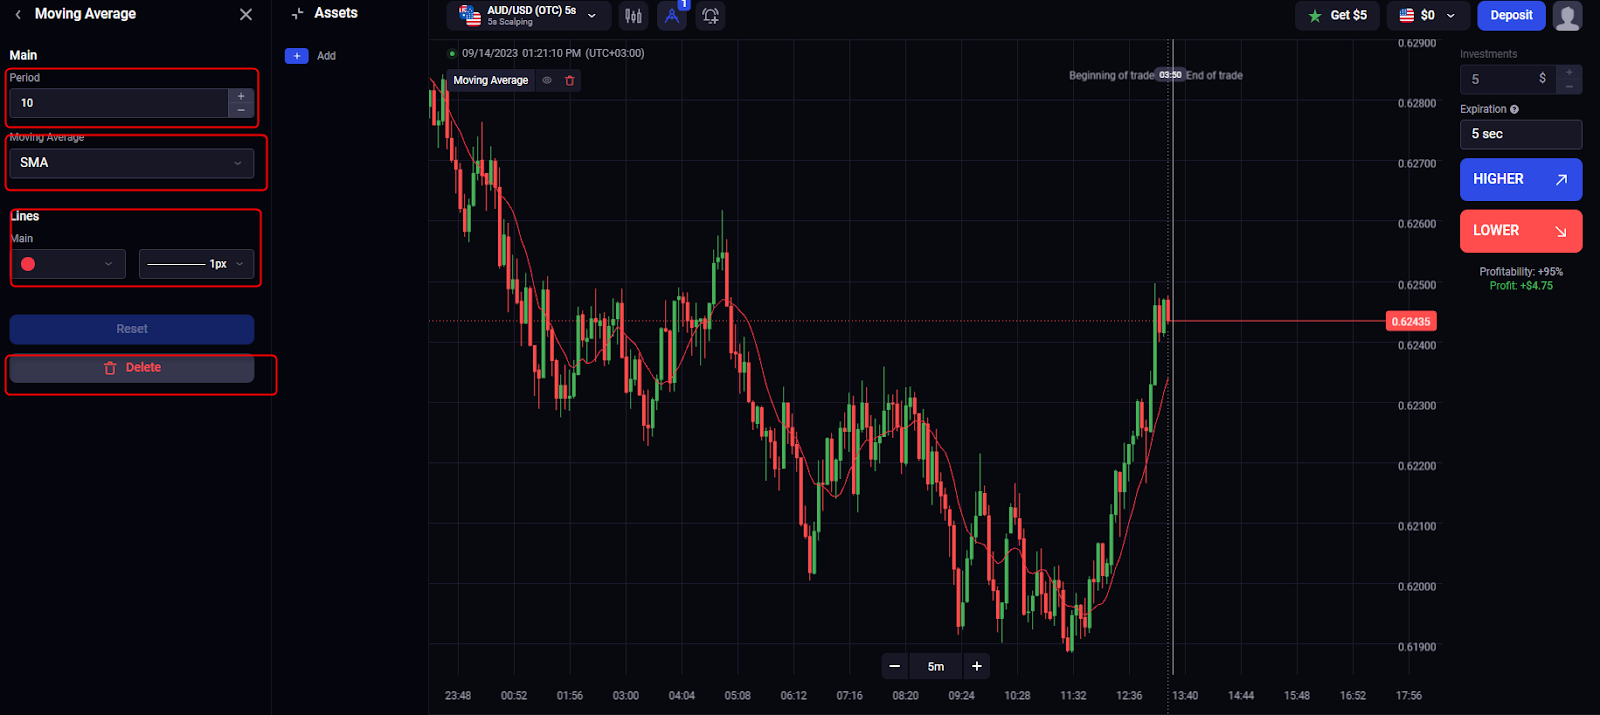Add a new asset with plus button
The image size is (1600, 715).
296,56
